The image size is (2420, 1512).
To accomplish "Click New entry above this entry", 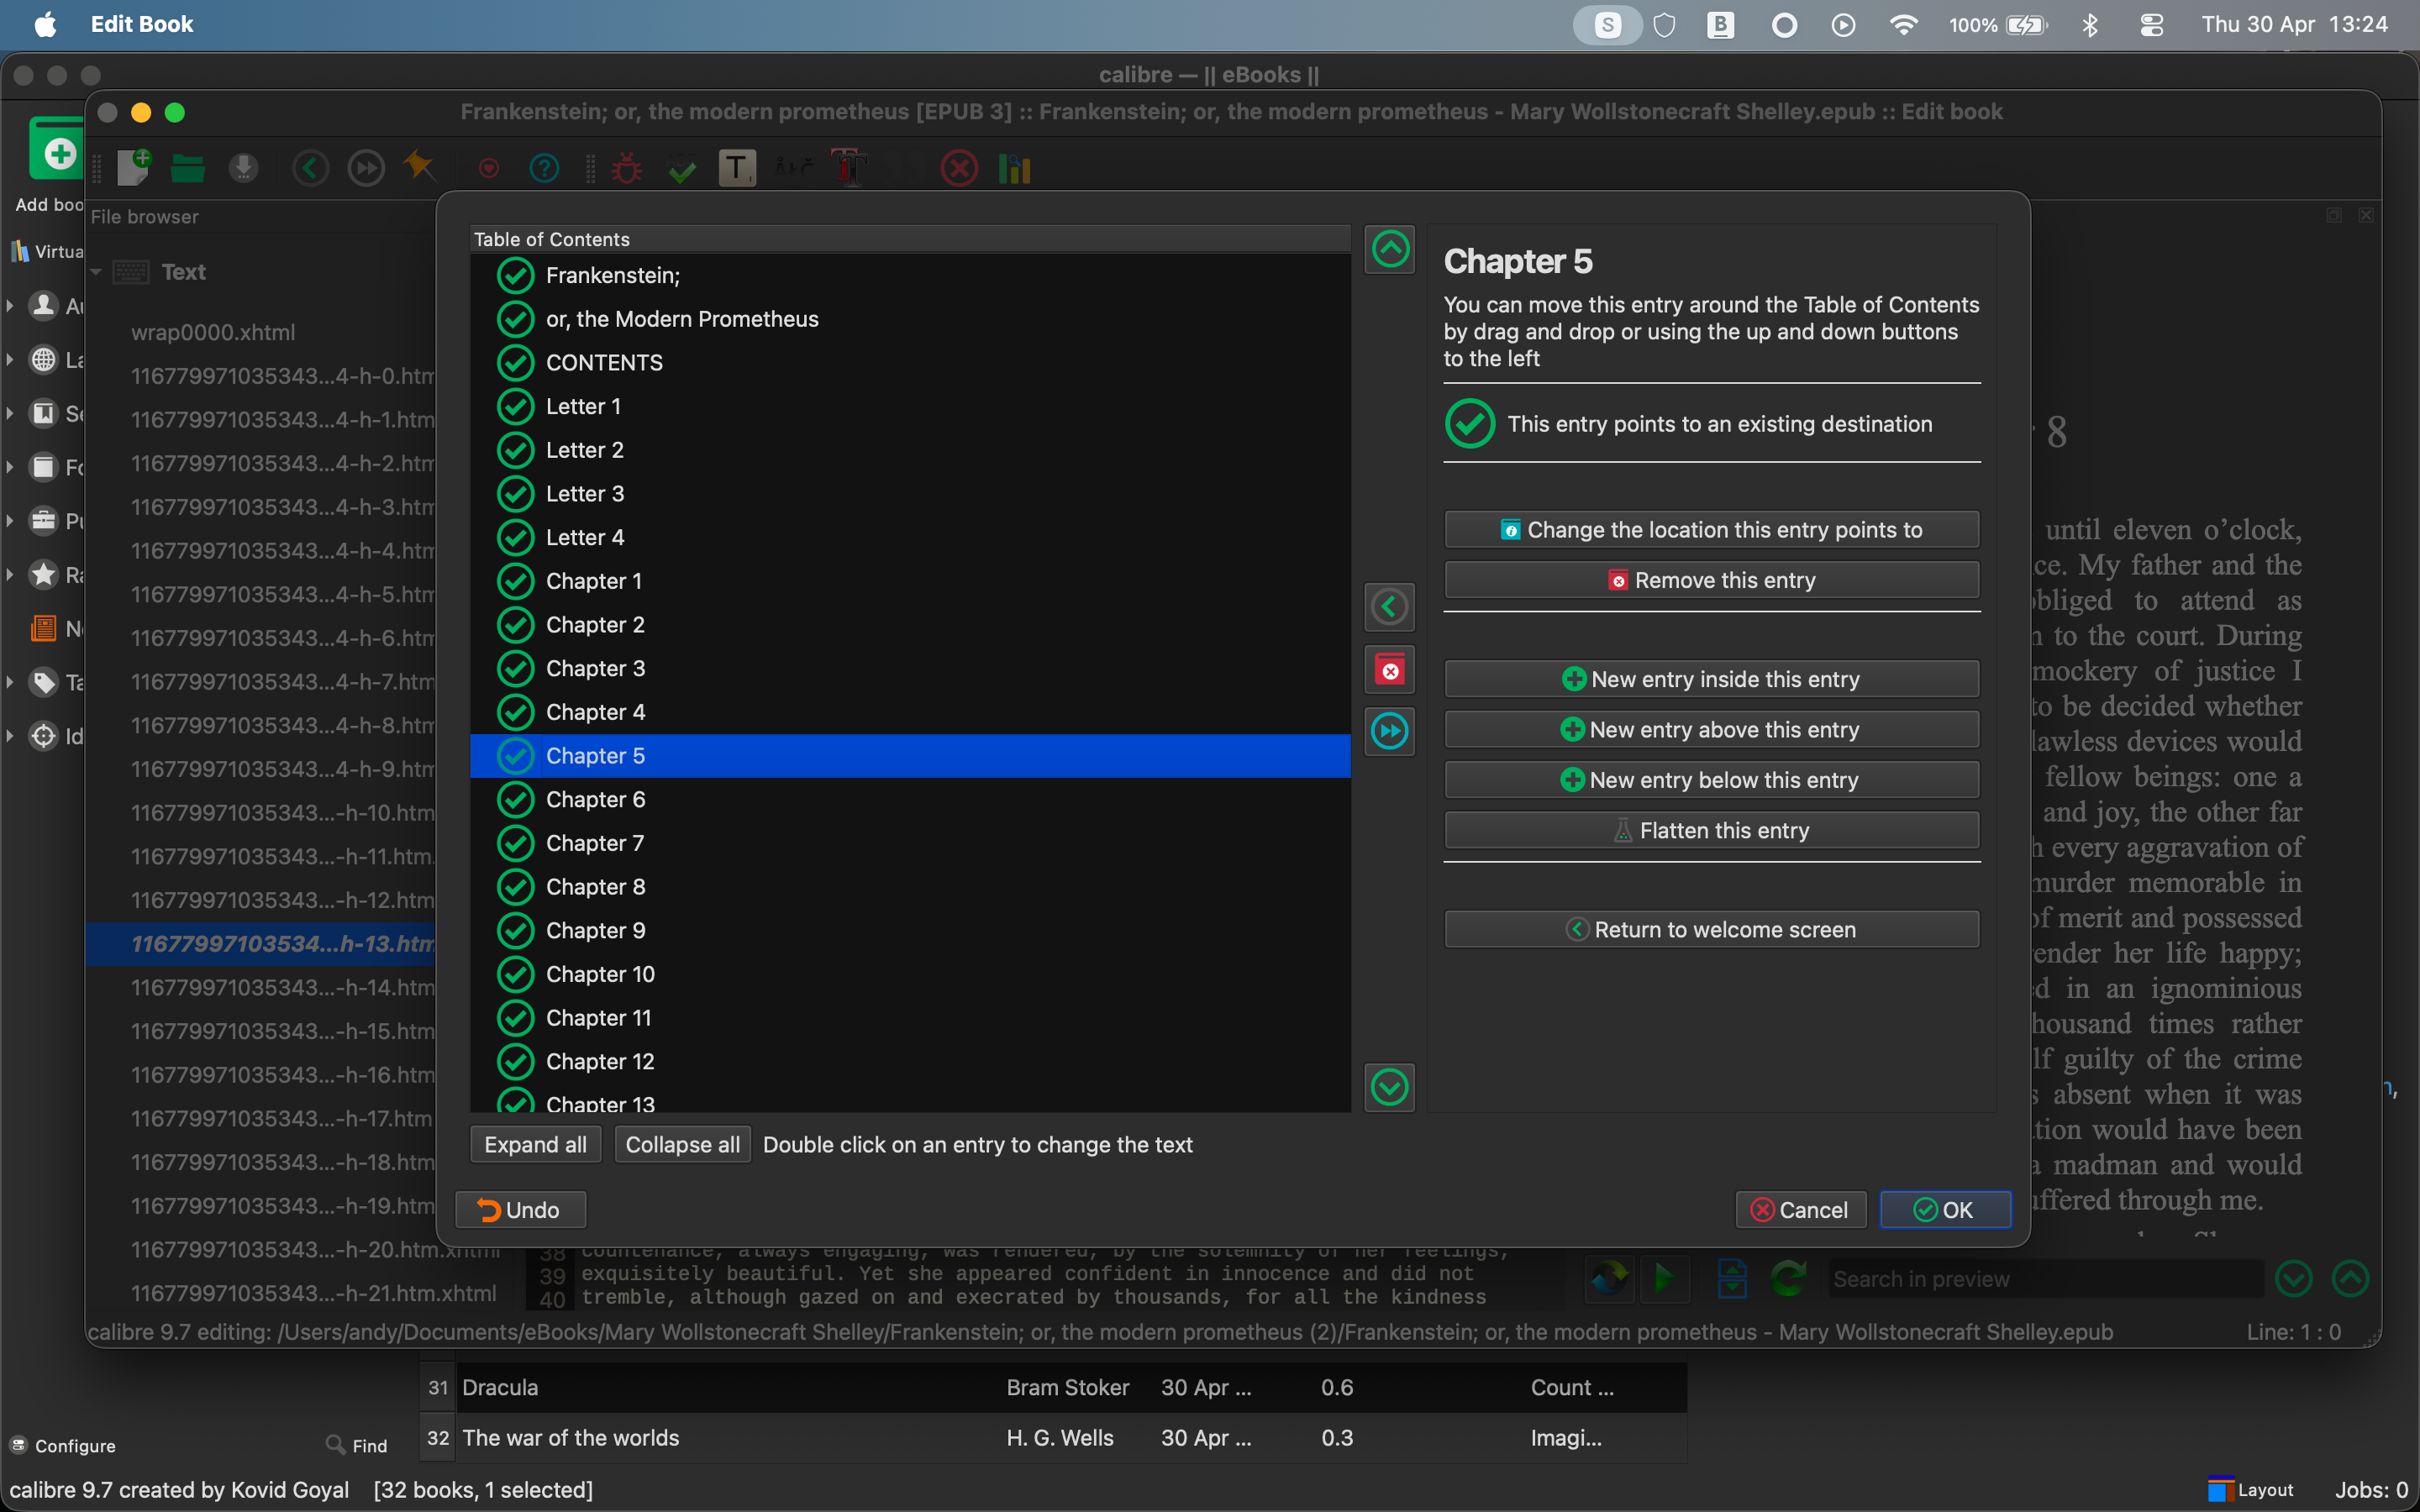I will 1711,730.
